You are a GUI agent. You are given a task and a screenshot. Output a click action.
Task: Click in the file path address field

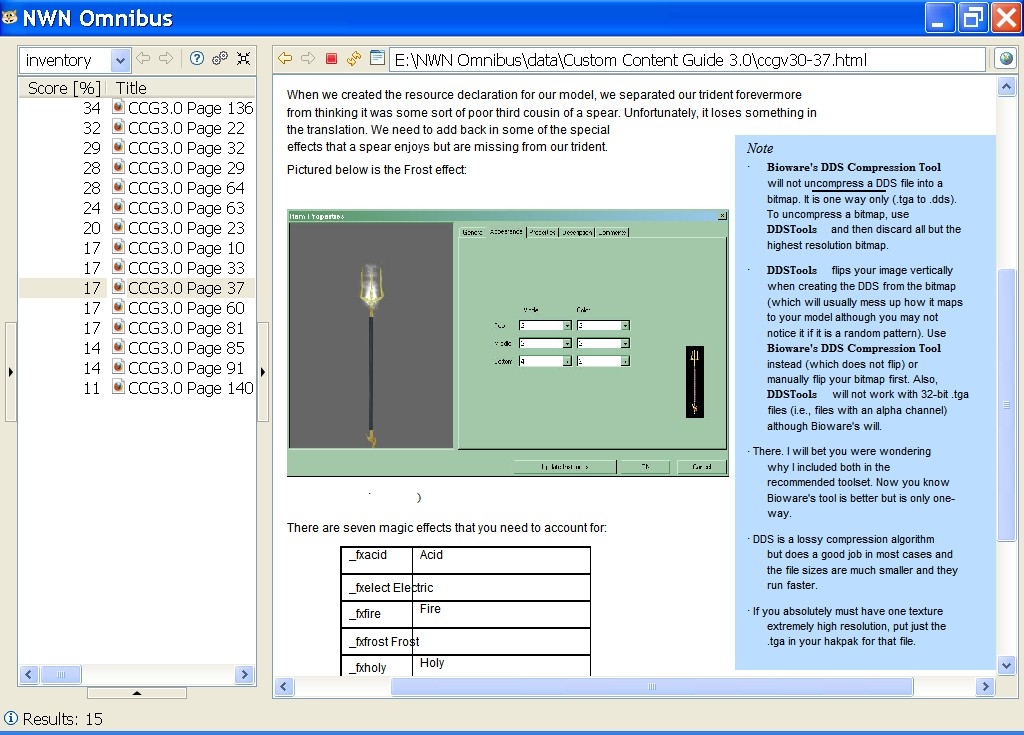pyautogui.click(x=686, y=60)
